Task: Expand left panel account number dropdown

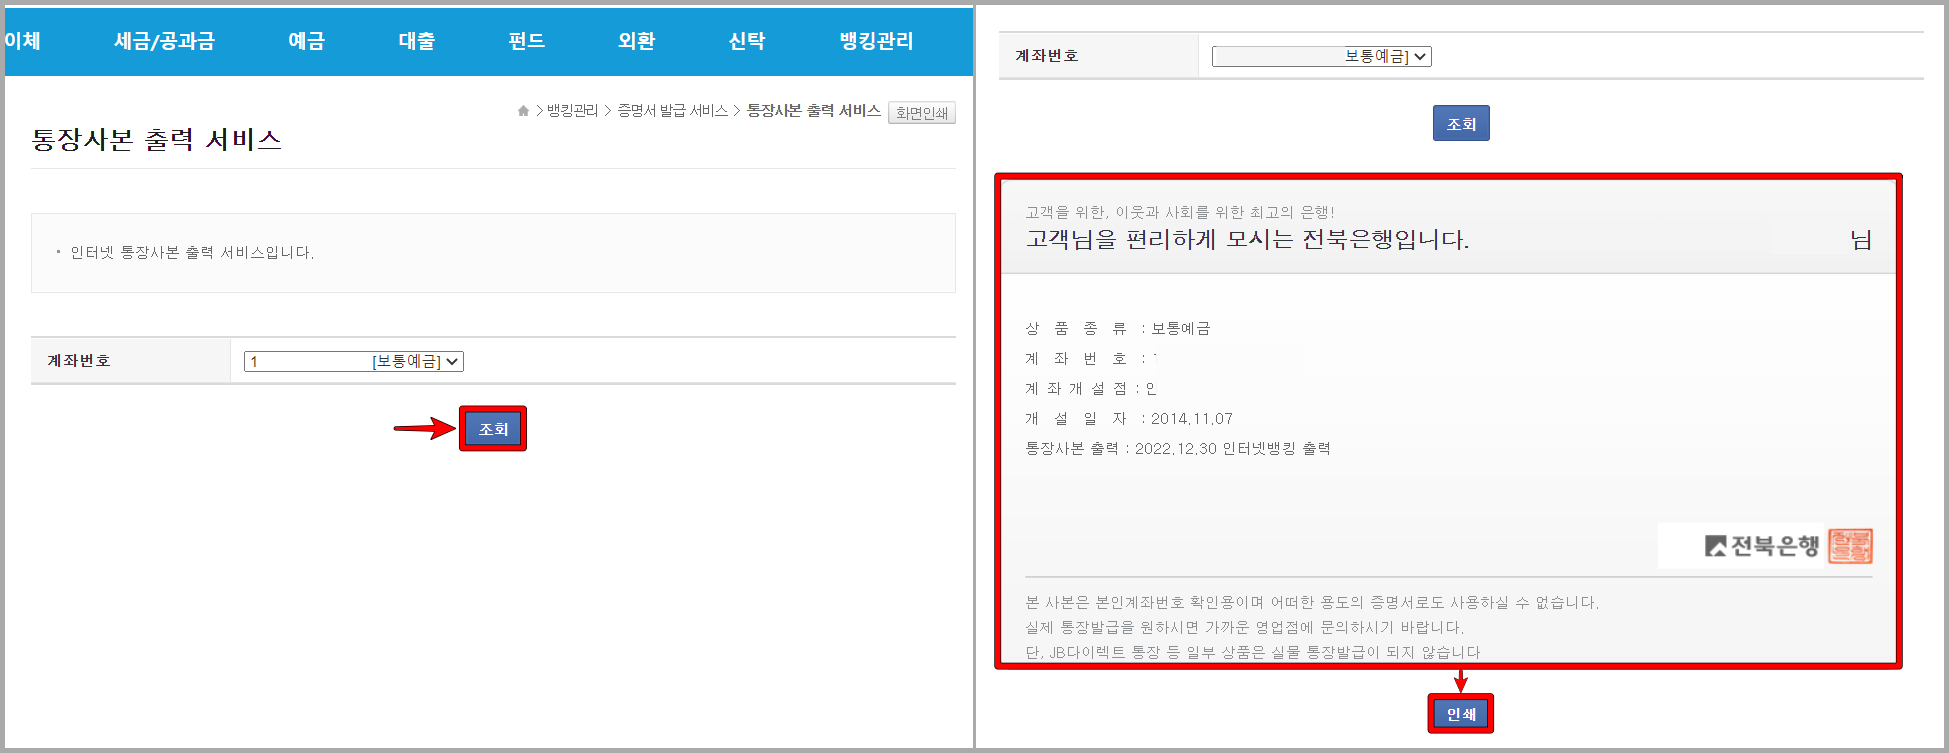Action: tap(354, 362)
